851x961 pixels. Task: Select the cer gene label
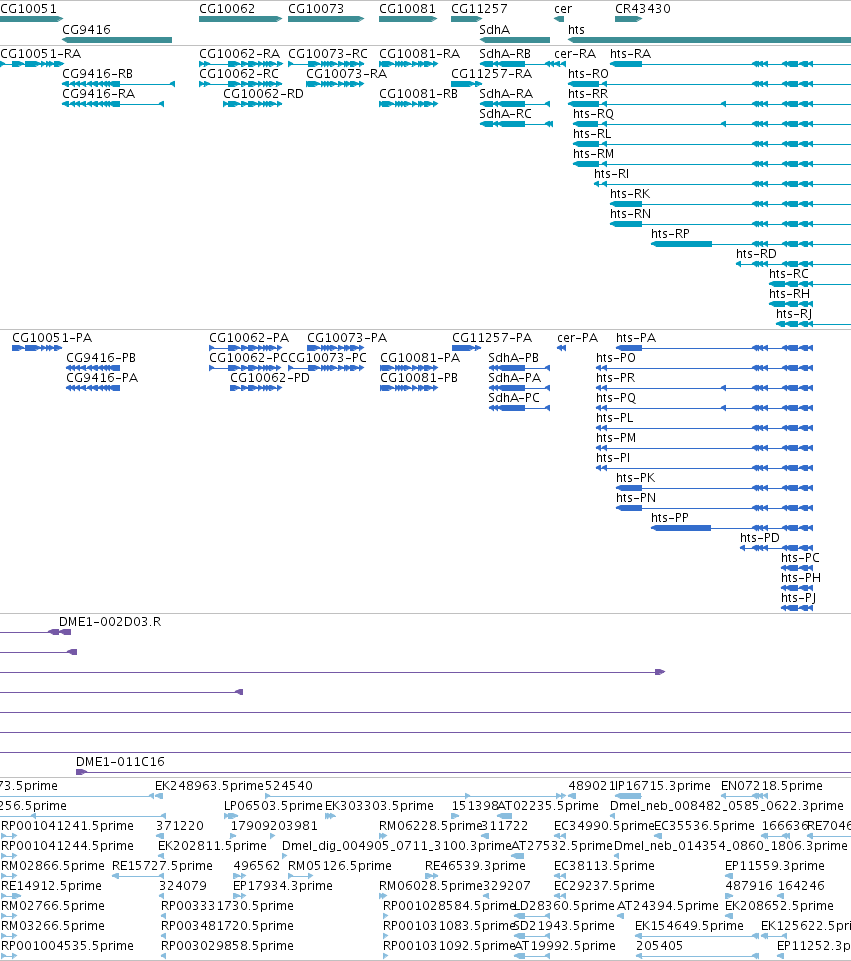(562, 9)
